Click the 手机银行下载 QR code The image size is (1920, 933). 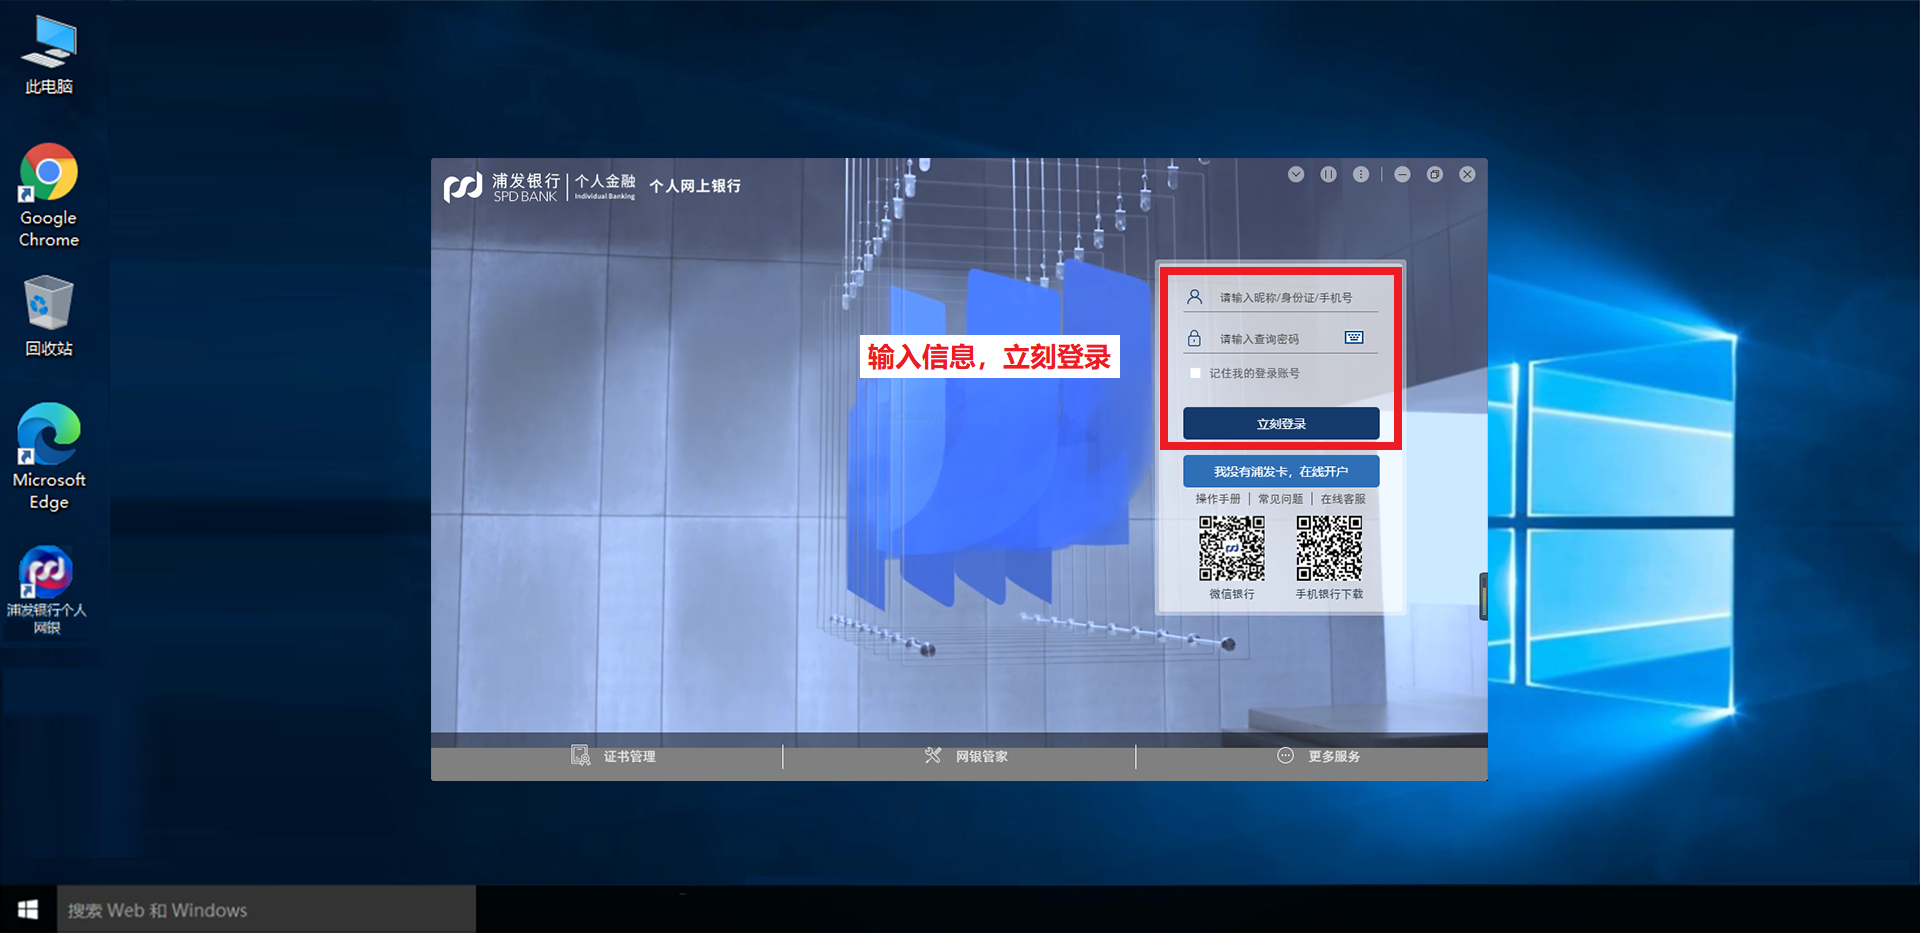[1329, 548]
